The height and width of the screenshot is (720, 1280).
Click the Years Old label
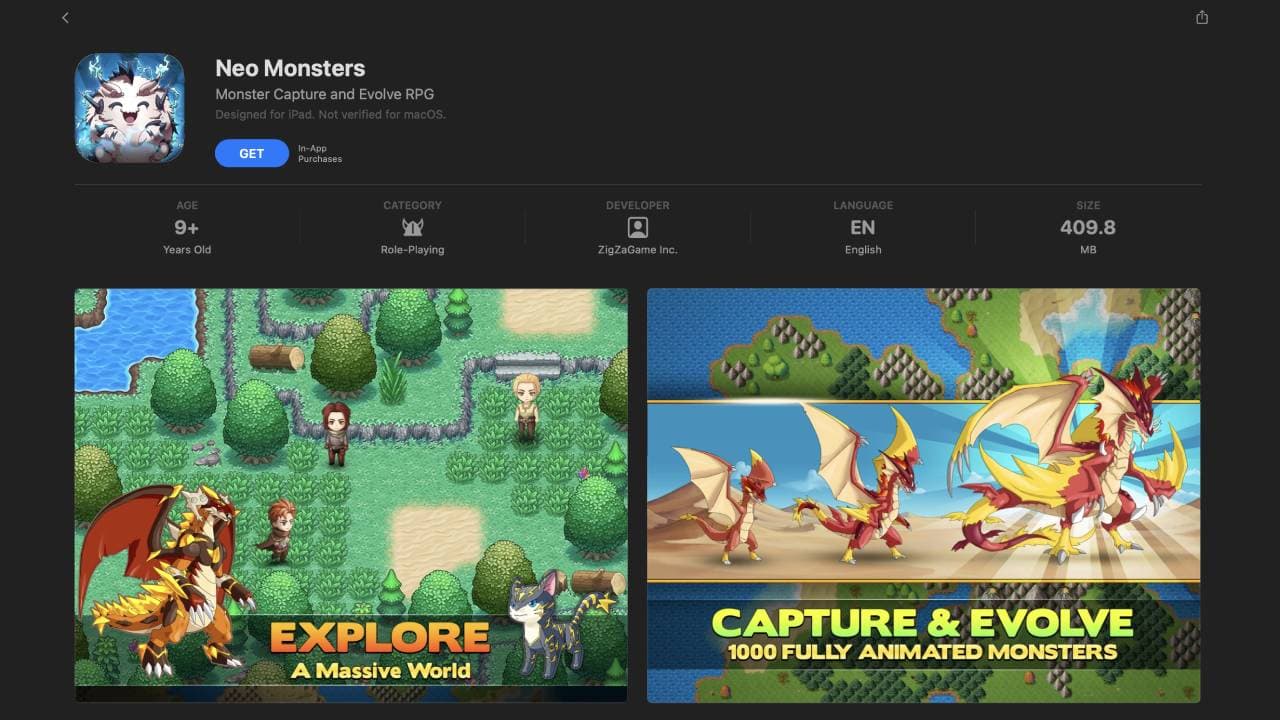(187, 250)
